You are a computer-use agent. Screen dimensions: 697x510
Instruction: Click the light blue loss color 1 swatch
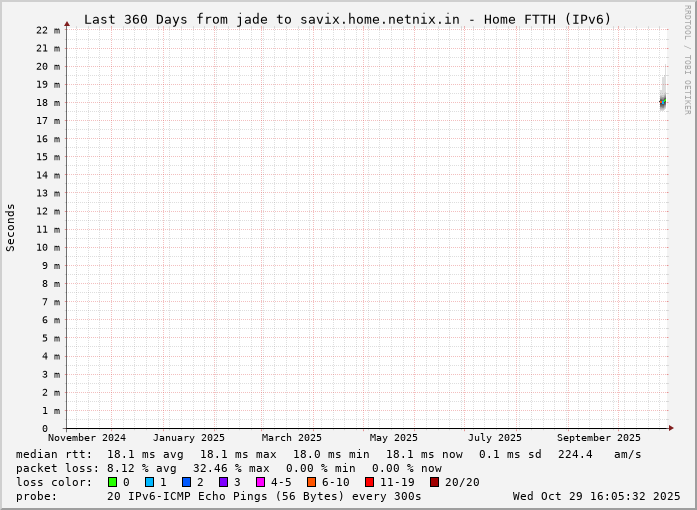click(149, 482)
